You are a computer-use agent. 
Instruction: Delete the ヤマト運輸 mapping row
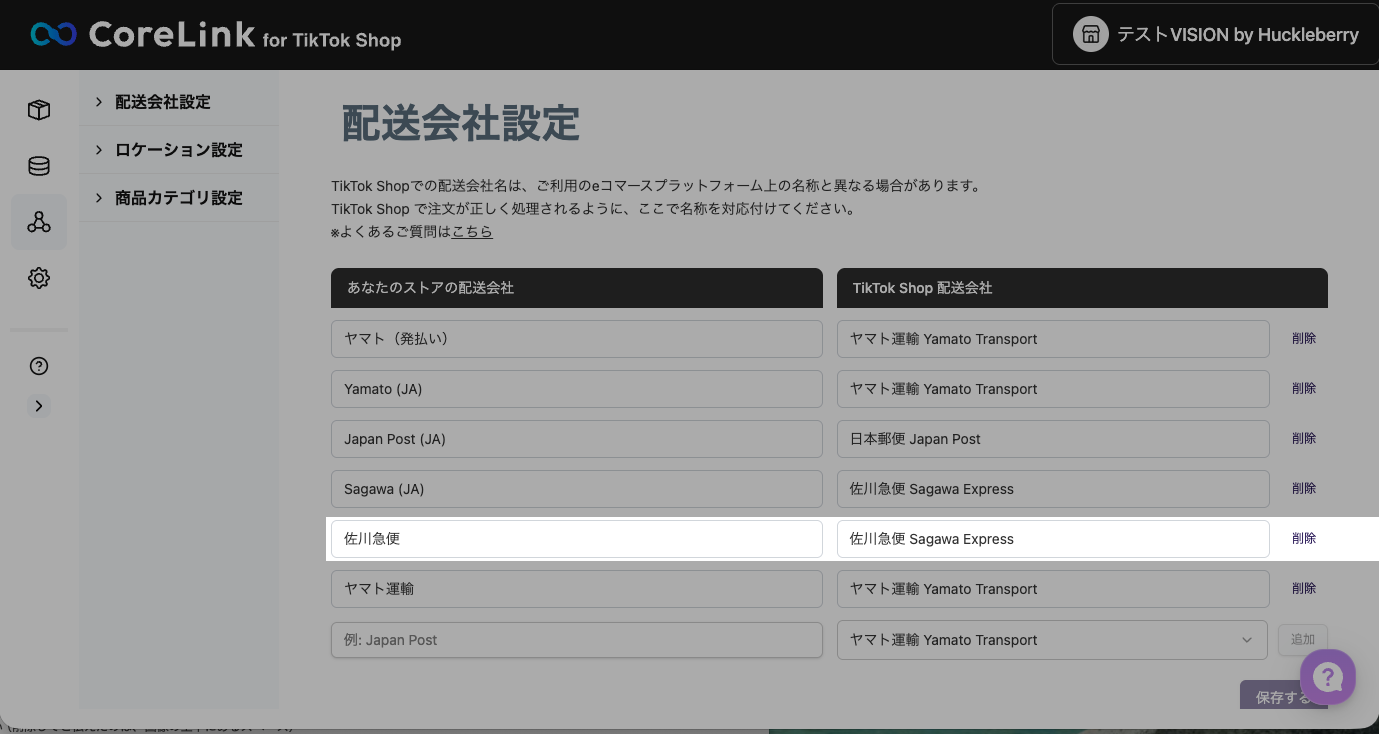click(1304, 588)
